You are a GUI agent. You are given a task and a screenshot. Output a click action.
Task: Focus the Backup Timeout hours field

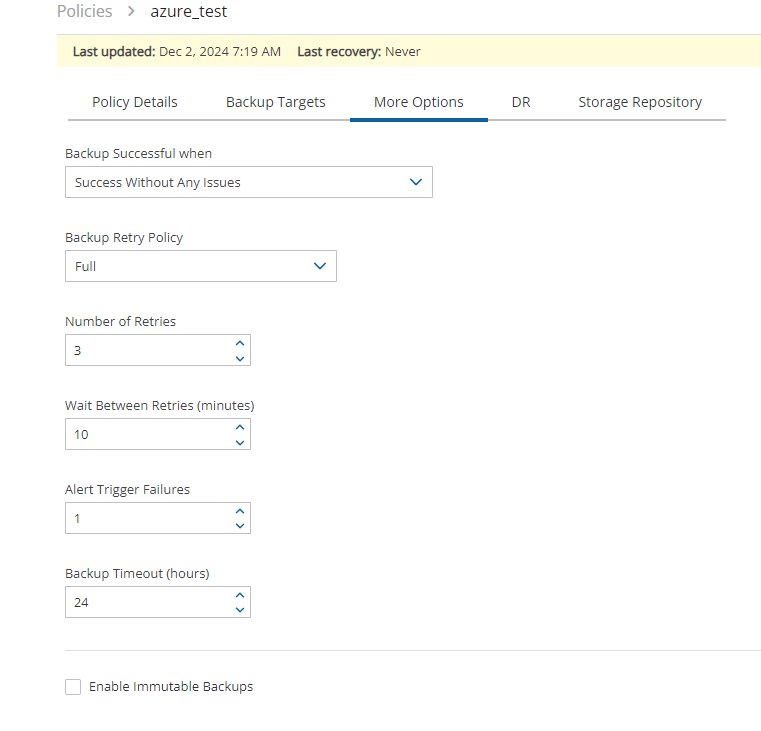point(145,602)
